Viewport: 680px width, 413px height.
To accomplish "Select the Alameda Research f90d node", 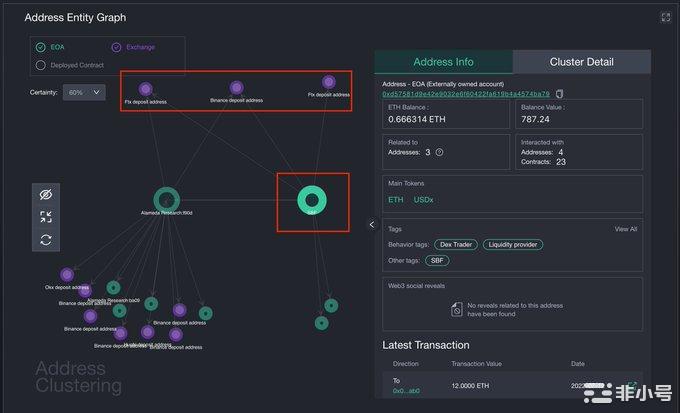I will point(166,200).
